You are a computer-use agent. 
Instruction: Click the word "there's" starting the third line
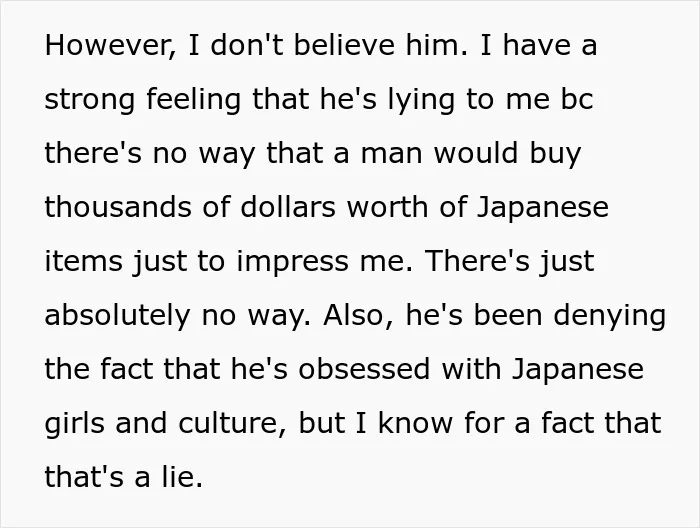click(x=93, y=153)
